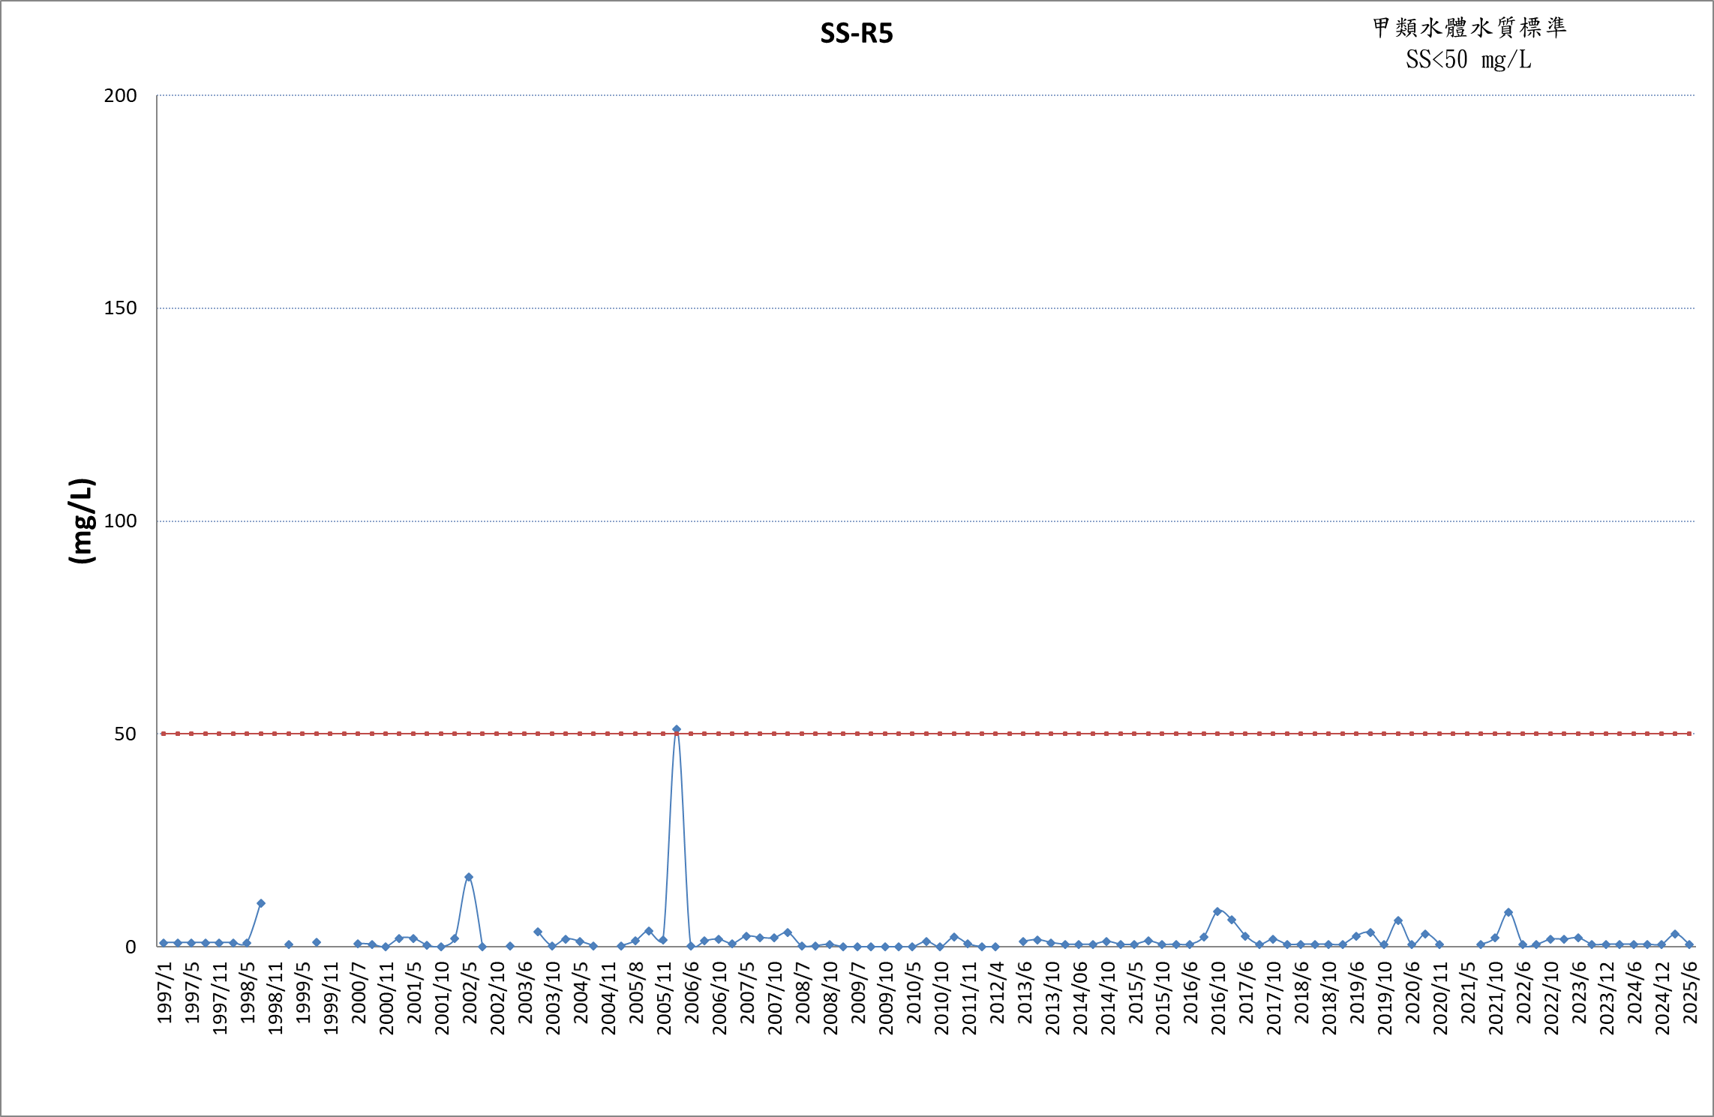This screenshot has height=1117, width=1714.
Task: Click the x-axis label 2008/7
Action: (x=803, y=993)
